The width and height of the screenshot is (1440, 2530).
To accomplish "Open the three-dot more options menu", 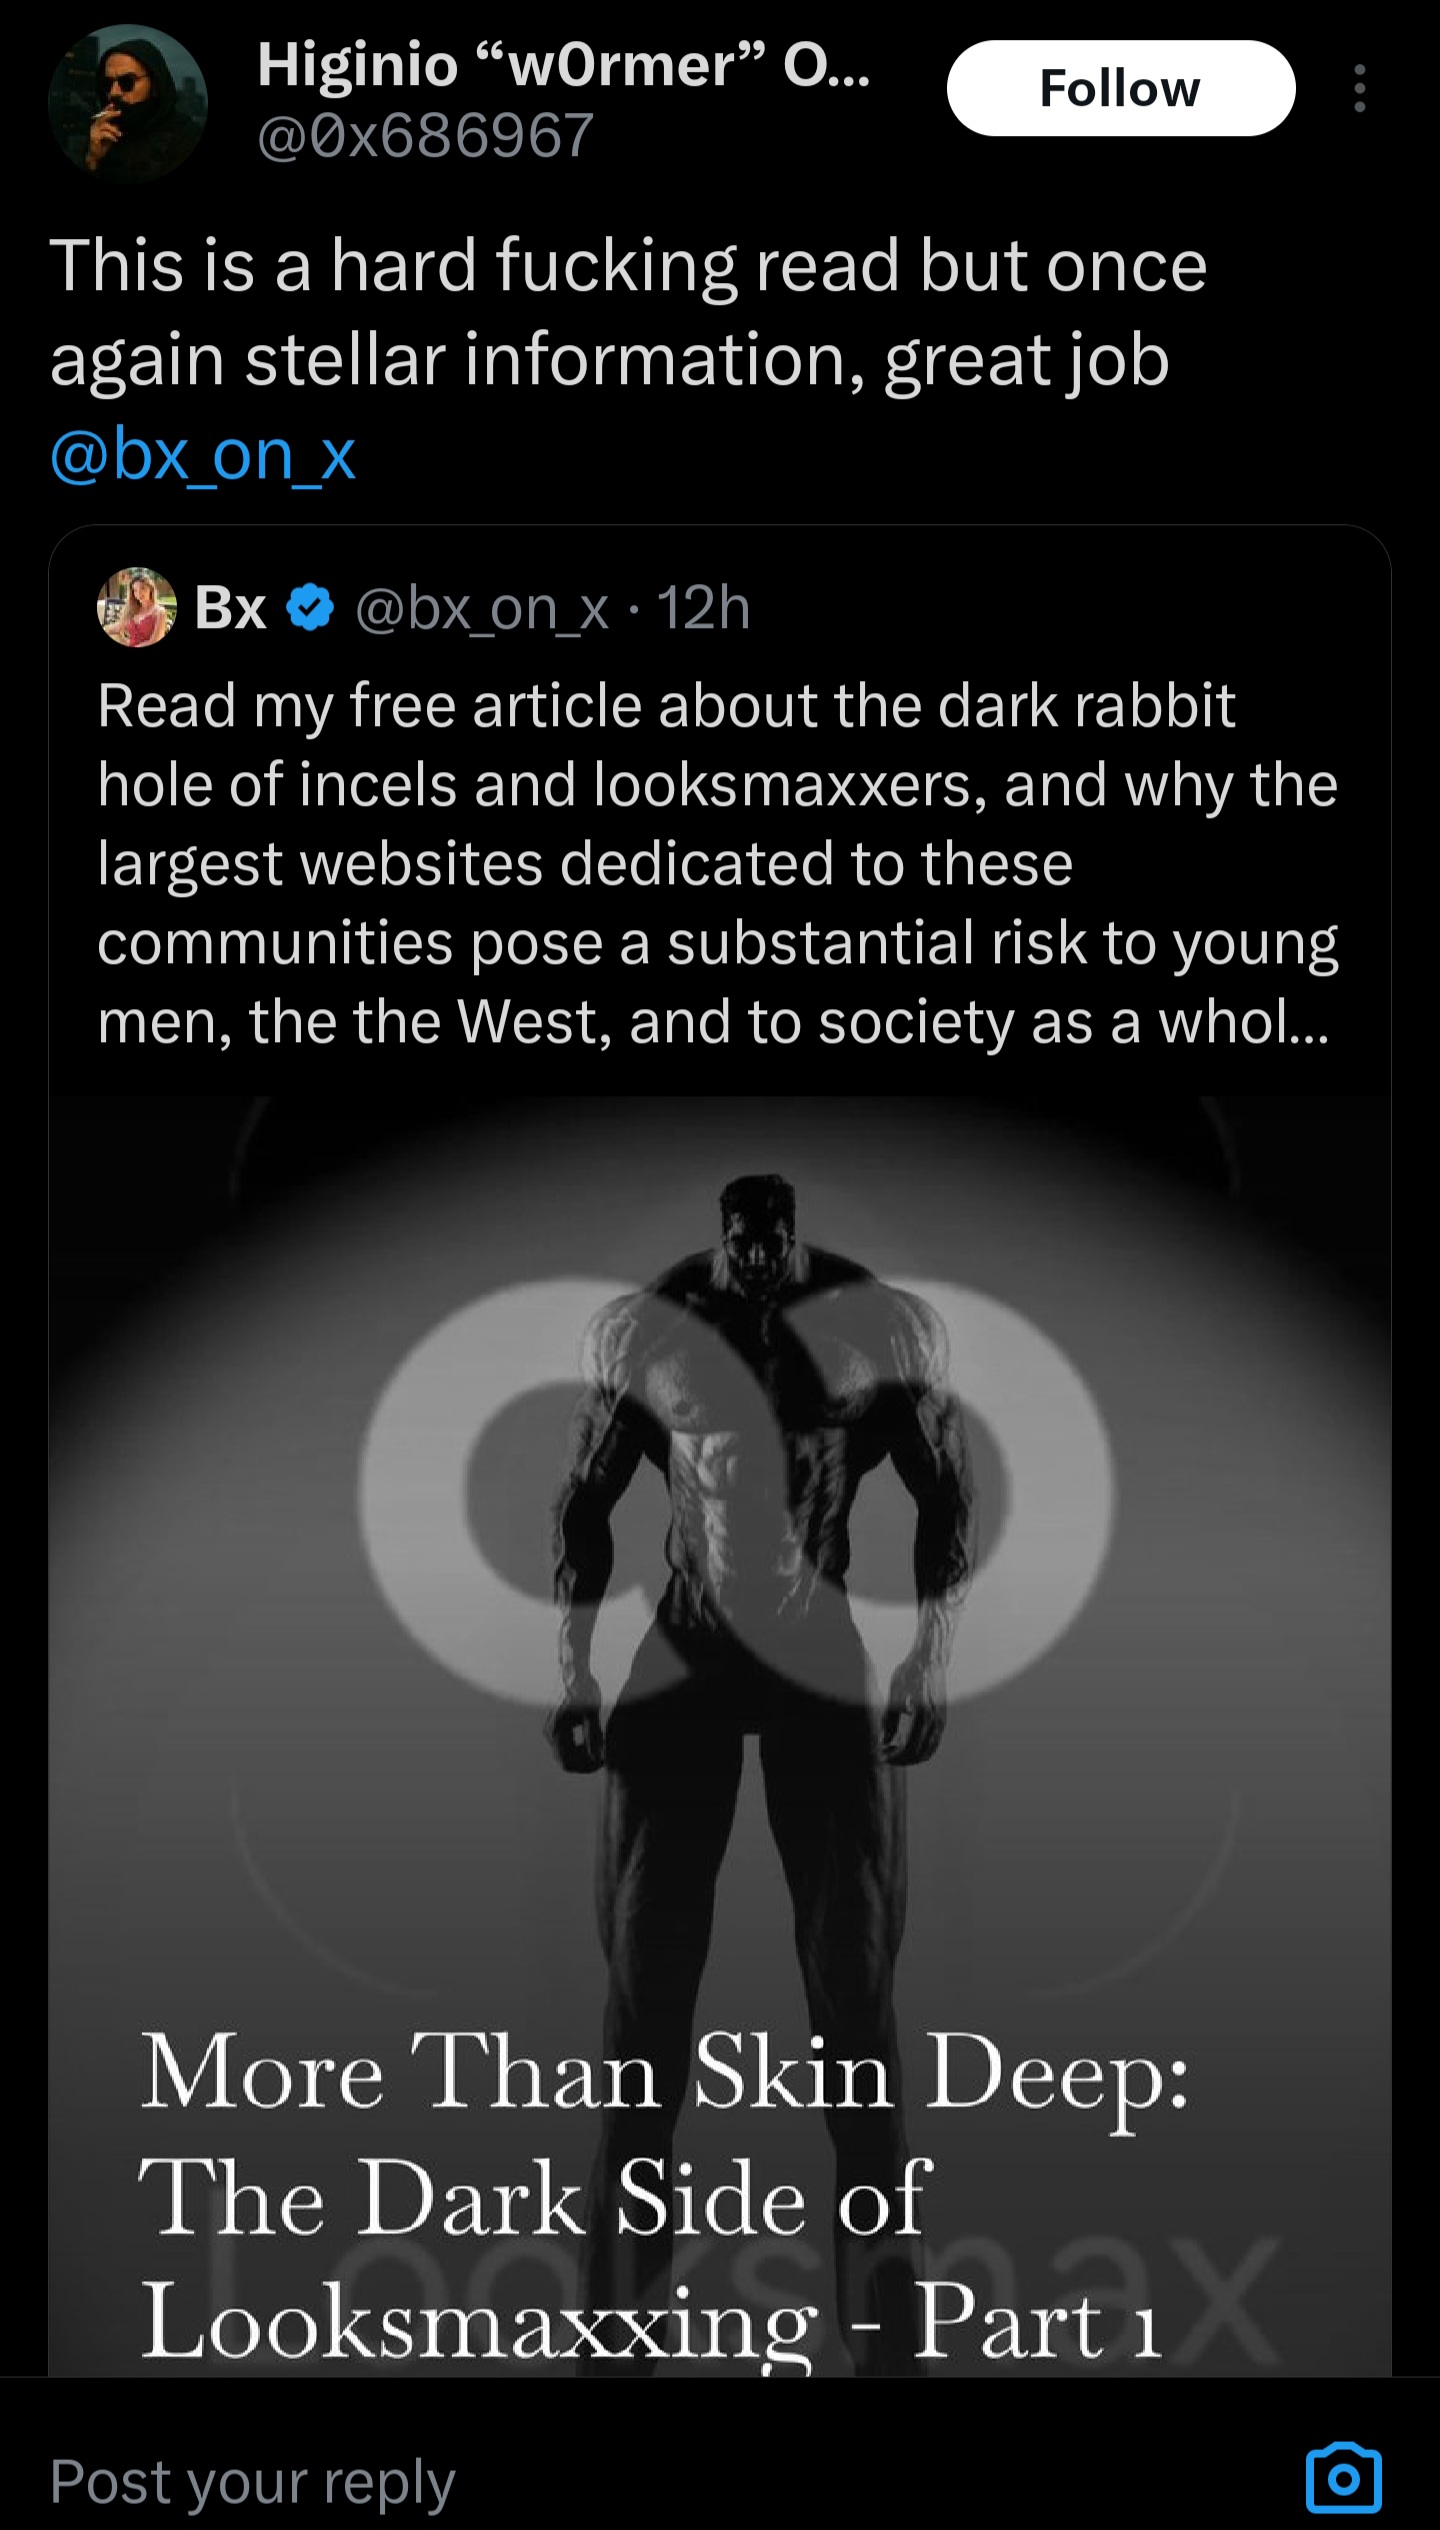I will pos(1359,88).
